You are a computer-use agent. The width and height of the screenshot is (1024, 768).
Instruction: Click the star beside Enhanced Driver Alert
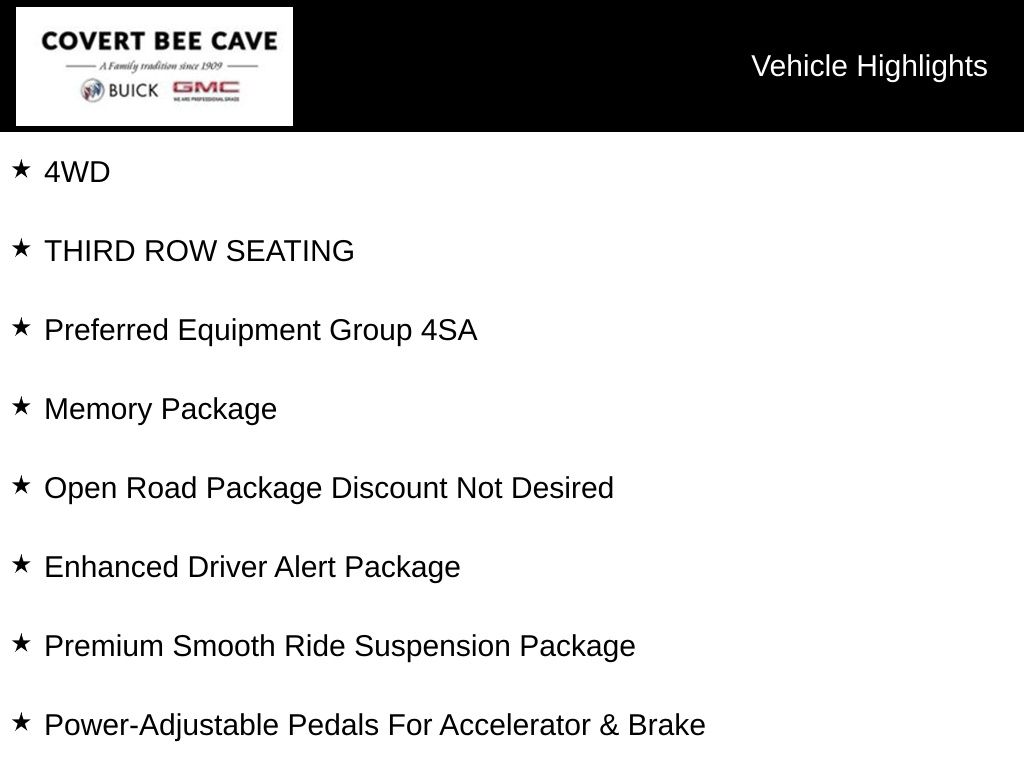(x=21, y=565)
